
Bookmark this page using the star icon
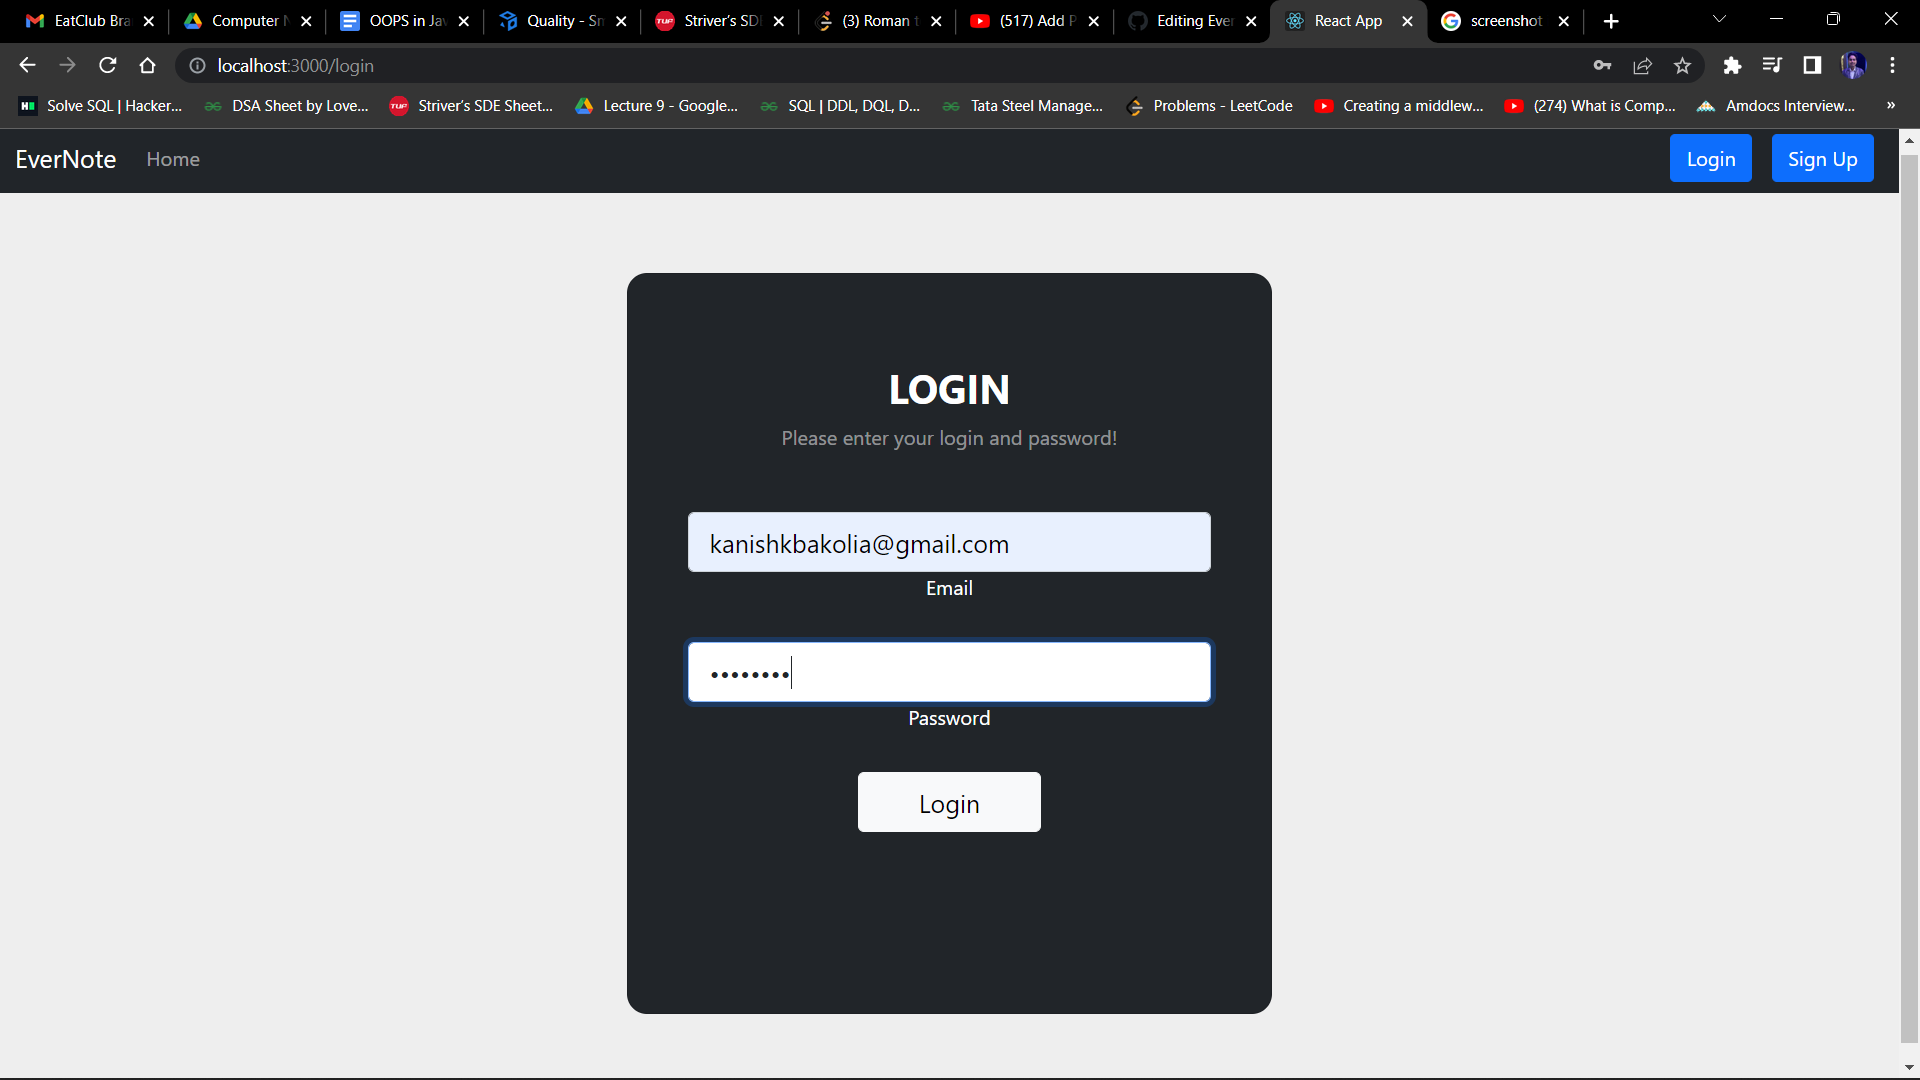1682,65
